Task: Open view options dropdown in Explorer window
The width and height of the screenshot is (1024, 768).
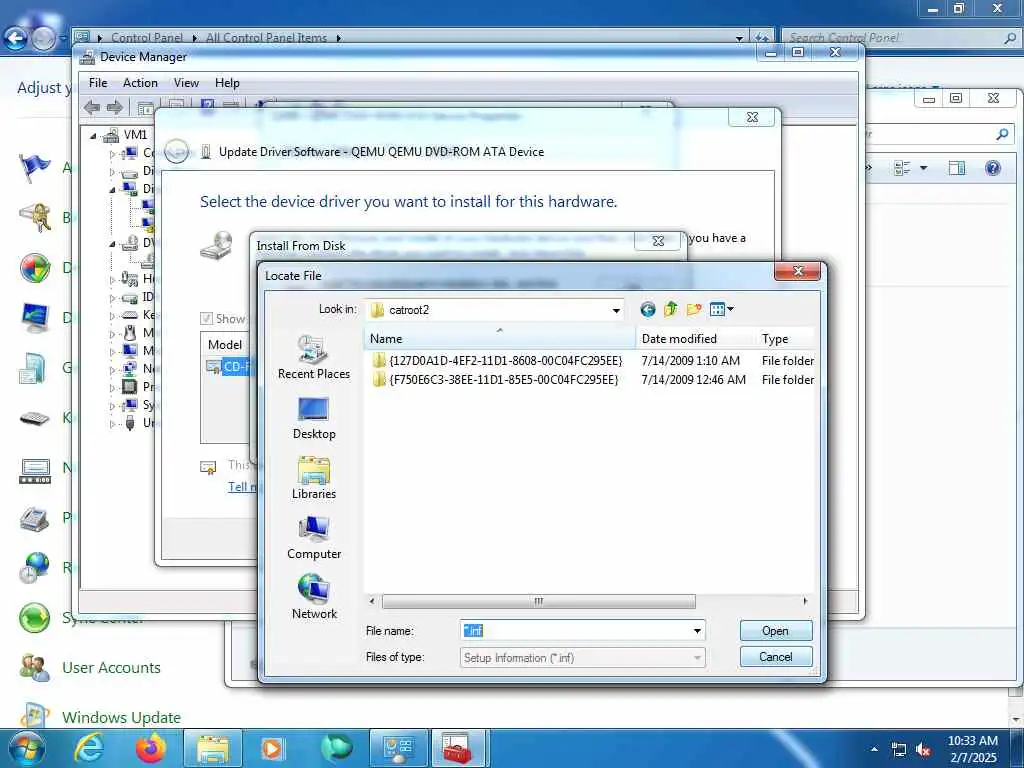Action: coord(923,168)
